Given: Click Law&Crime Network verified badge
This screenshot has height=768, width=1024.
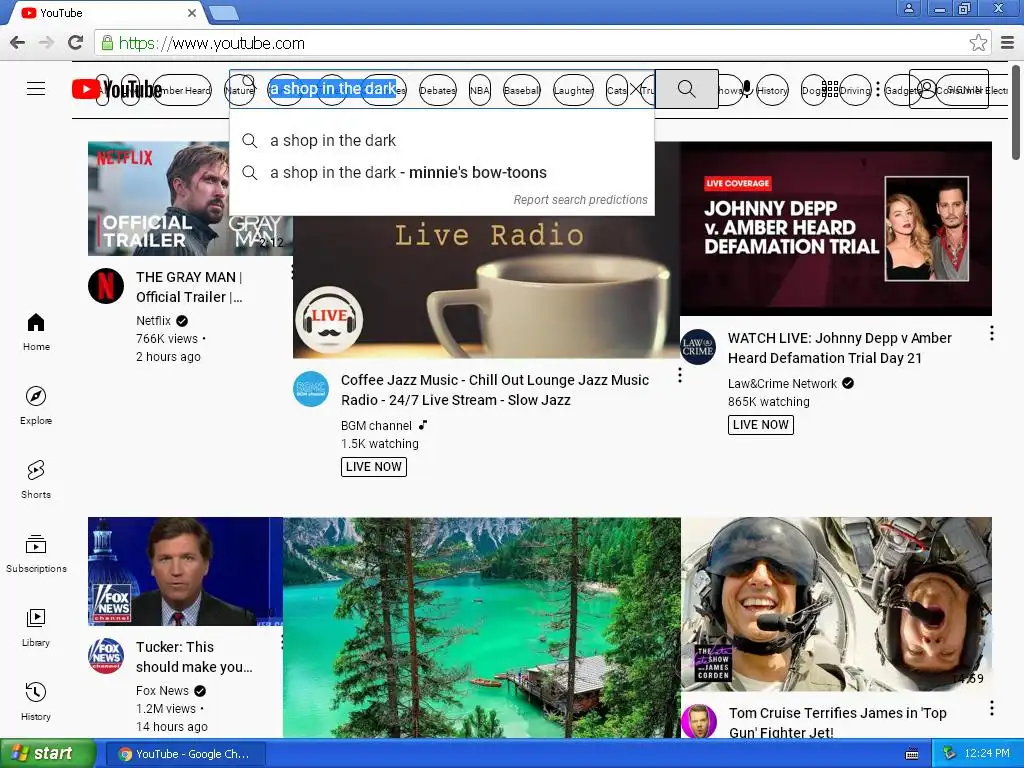Looking at the screenshot, I should tap(848, 383).
